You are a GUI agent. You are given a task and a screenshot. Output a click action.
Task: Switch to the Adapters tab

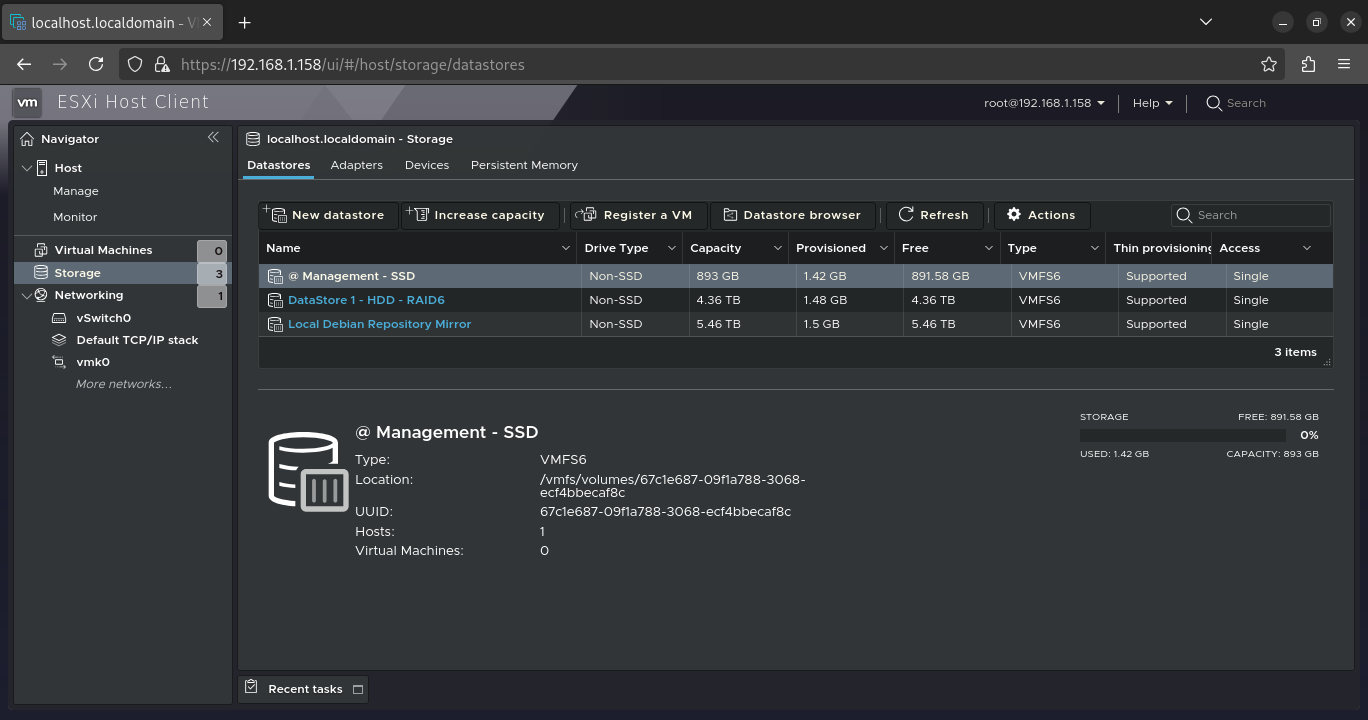tap(356, 165)
